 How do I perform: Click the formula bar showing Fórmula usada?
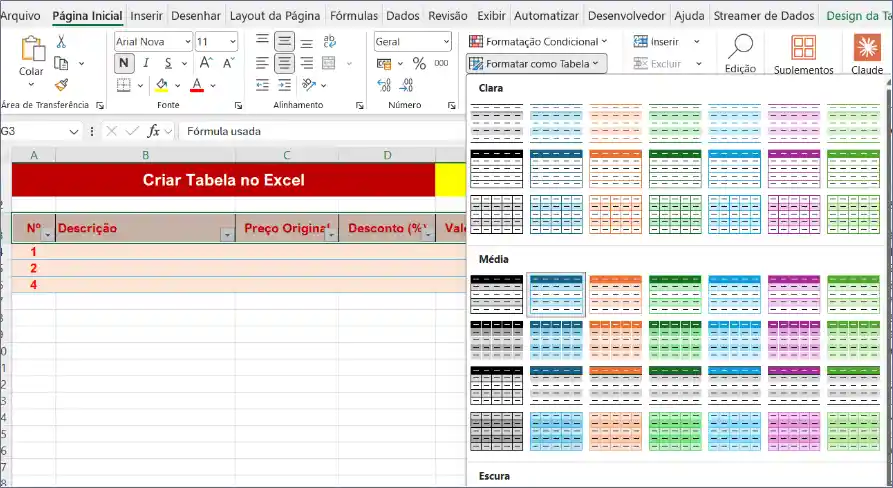(322, 132)
